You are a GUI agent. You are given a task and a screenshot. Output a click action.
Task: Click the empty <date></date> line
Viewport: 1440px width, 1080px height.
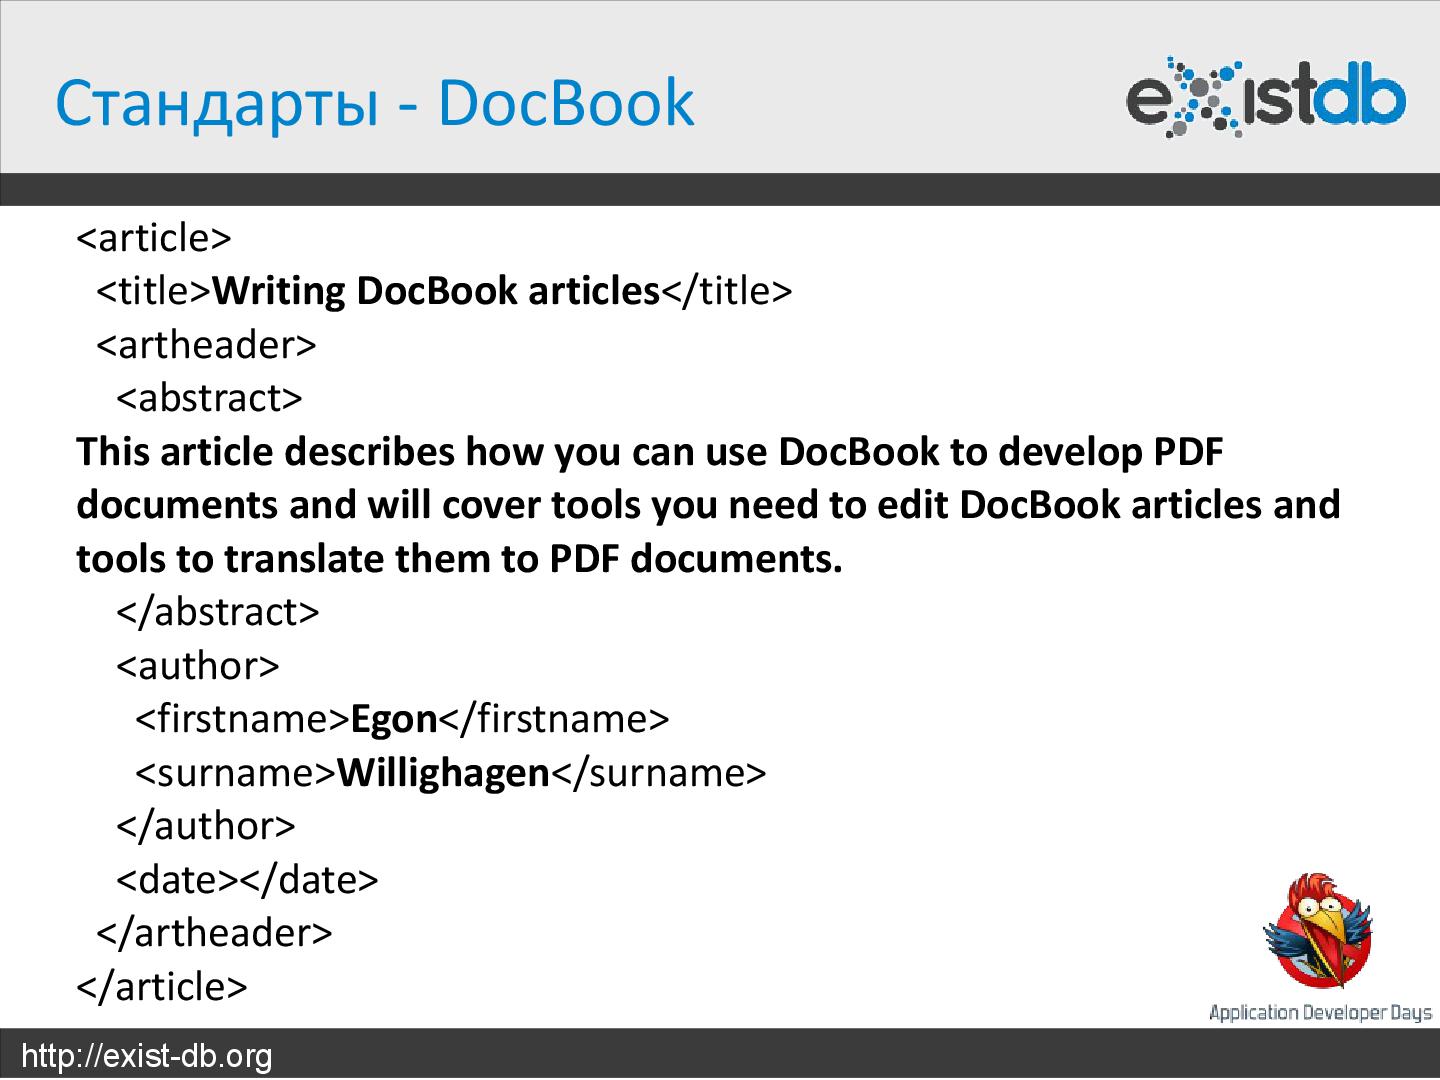click(x=247, y=880)
